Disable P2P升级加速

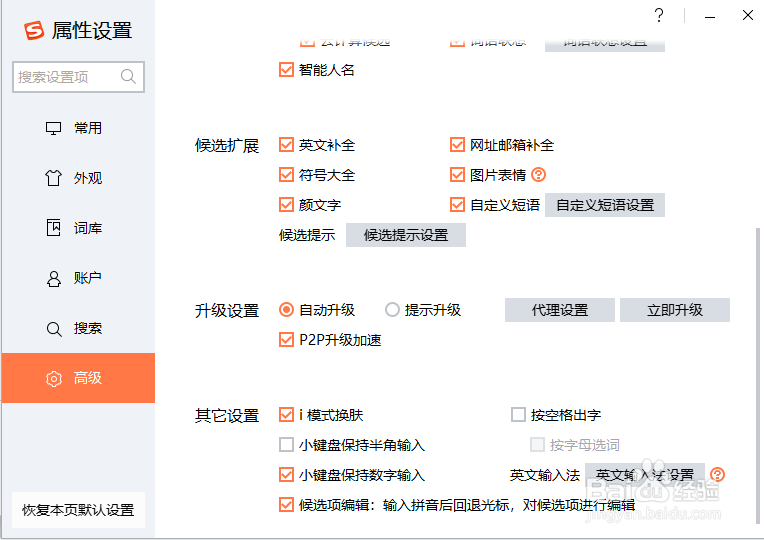click(286, 340)
